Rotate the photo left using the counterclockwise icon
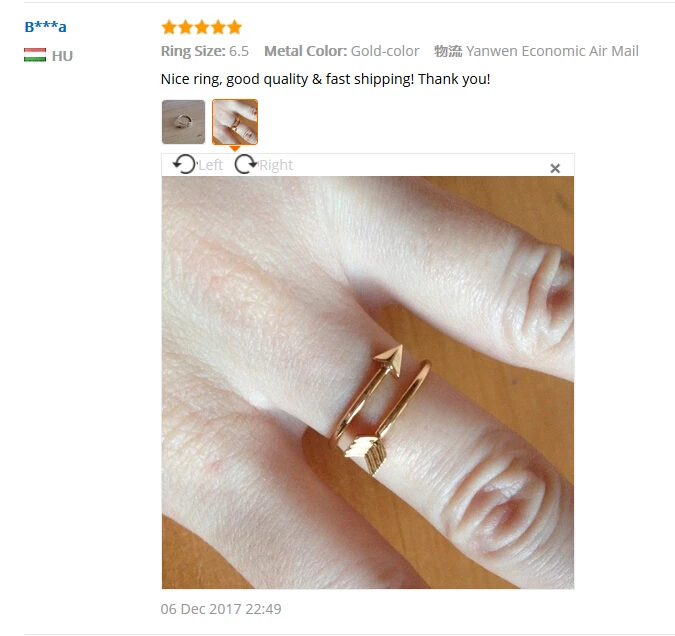Image resolution: width=675 pixels, height=636 pixels. point(184,164)
